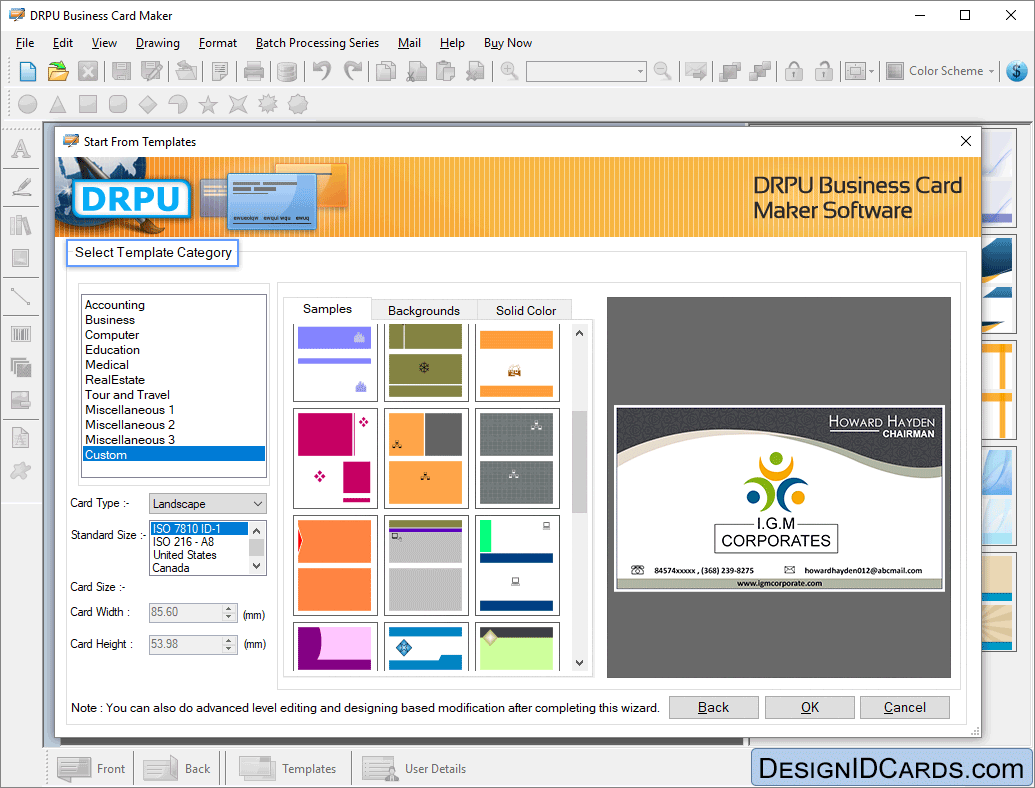Click the New document toolbar icon
The width and height of the screenshot is (1035, 788).
[x=28, y=71]
